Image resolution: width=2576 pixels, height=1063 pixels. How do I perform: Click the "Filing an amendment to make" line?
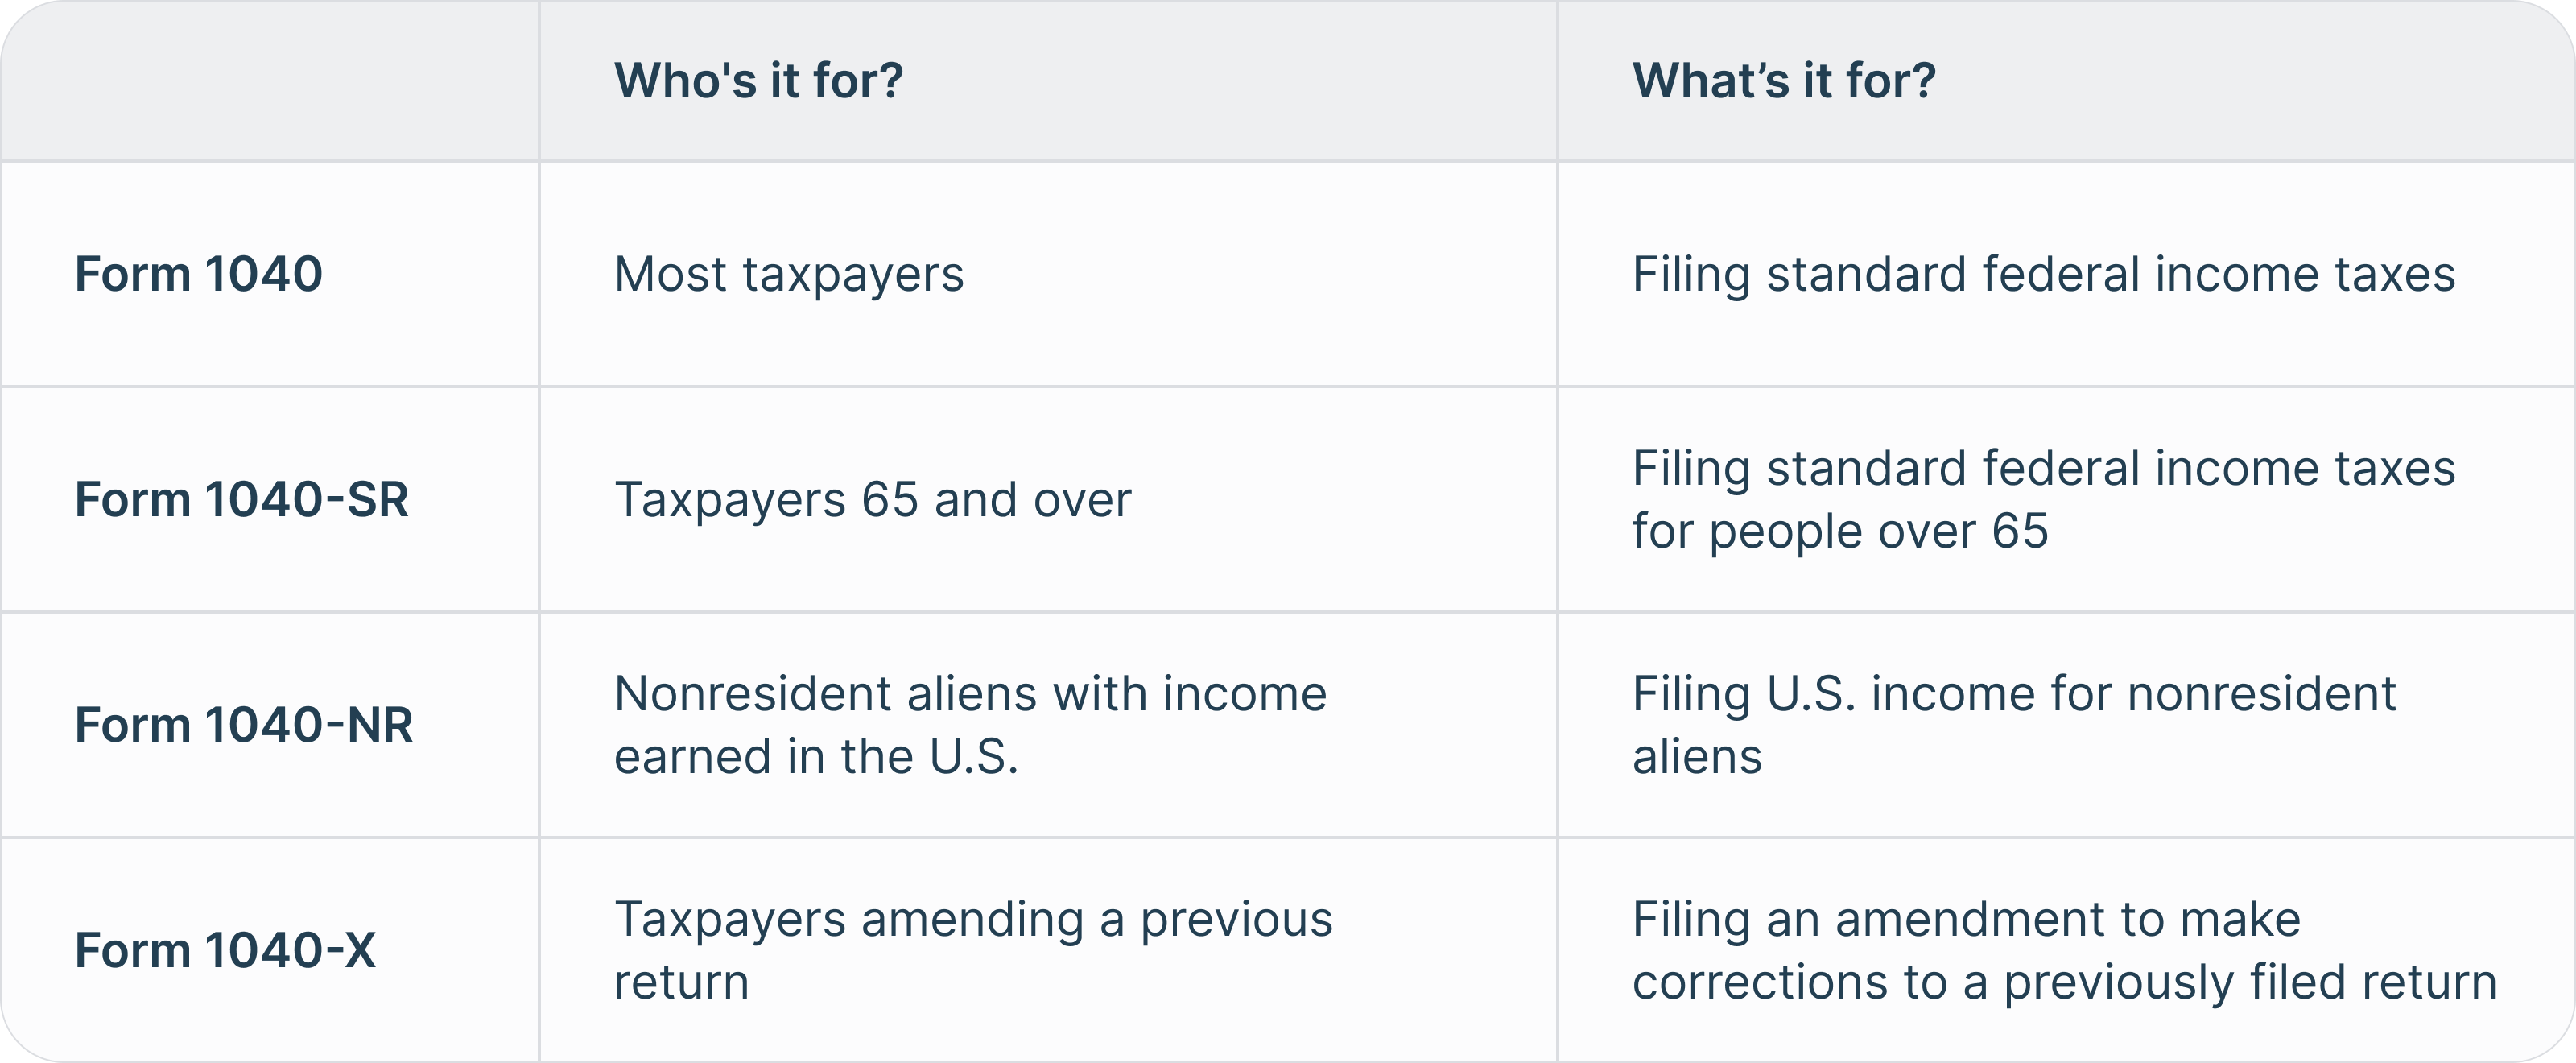pos(1966,919)
